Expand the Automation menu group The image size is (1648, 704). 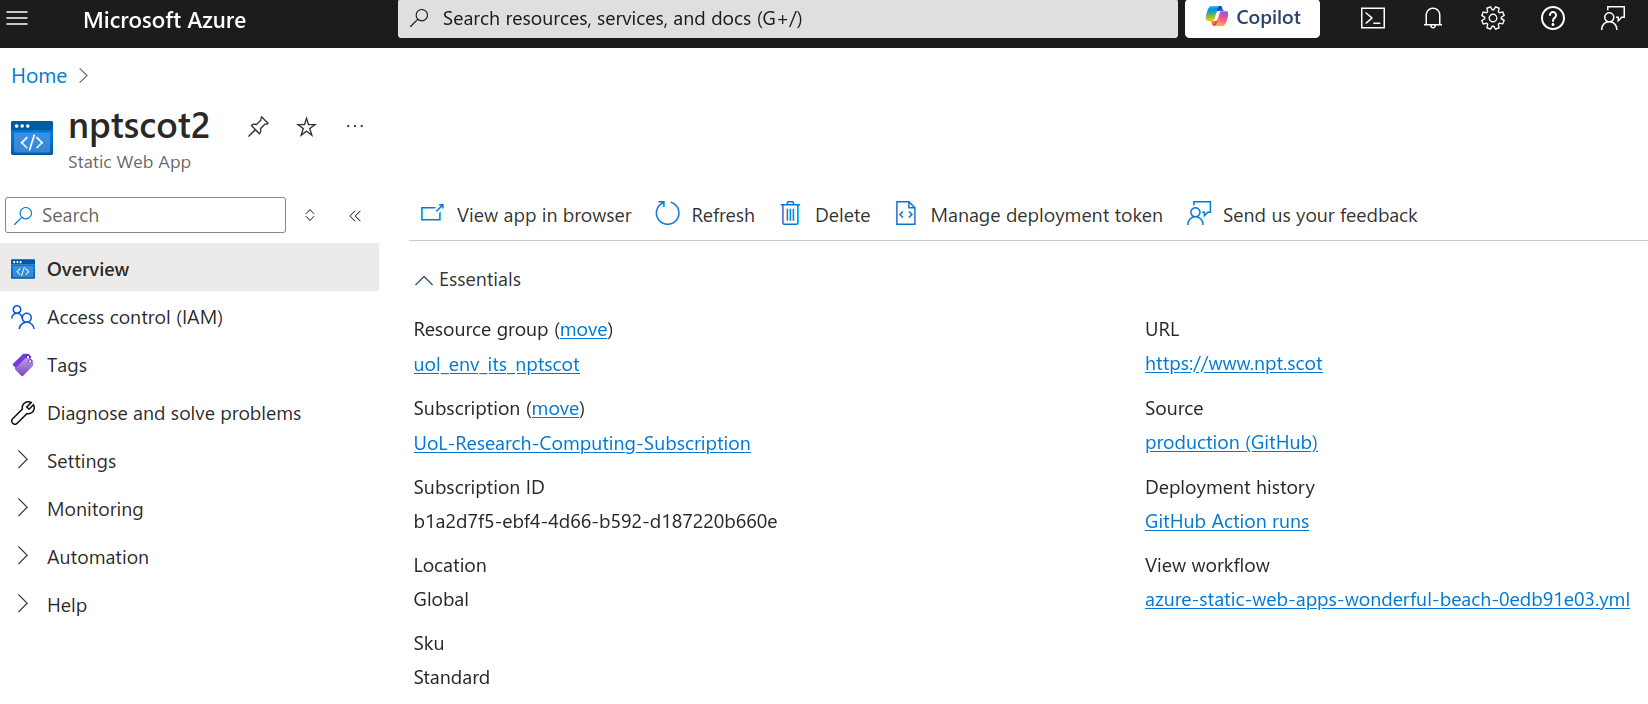pos(23,556)
